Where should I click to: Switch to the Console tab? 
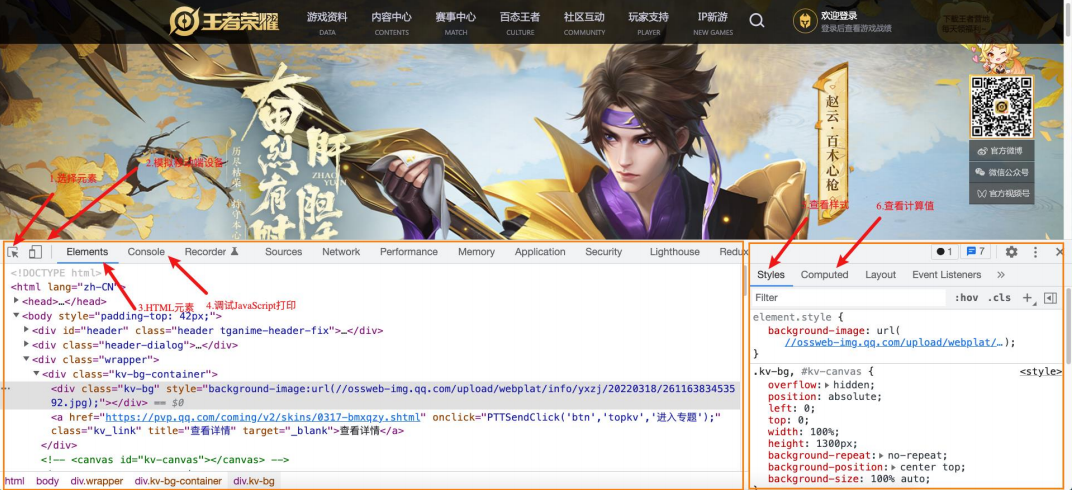pos(146,252)
